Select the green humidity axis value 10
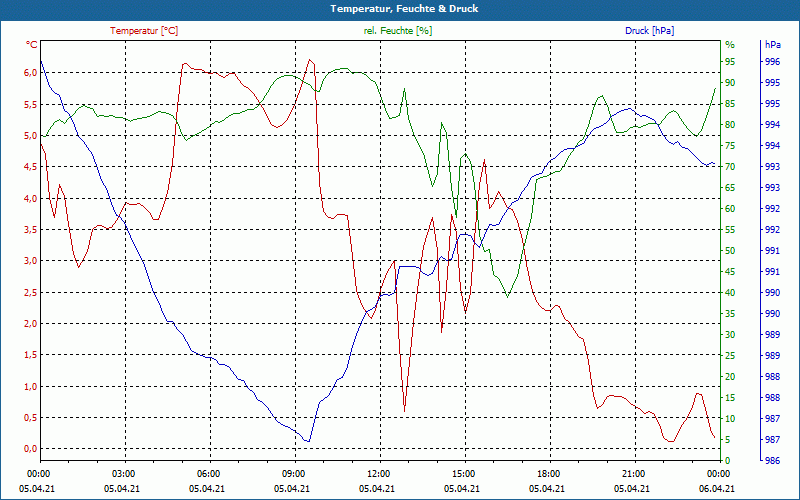 pyautogui.click(x=730, y=418)
